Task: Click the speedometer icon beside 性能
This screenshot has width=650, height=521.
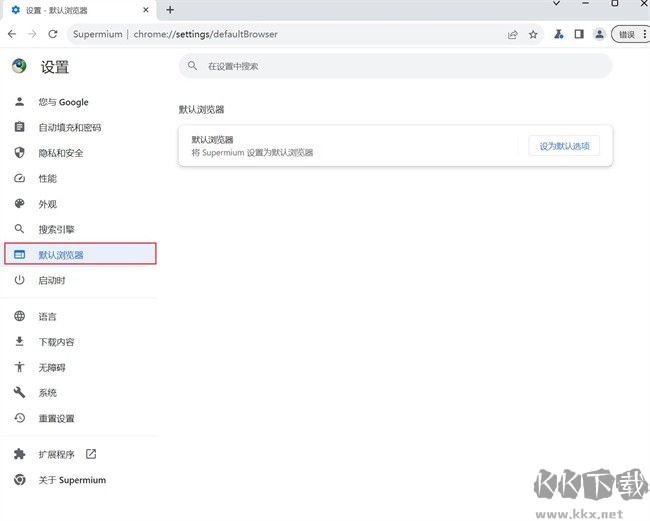Action: [19, 178]
